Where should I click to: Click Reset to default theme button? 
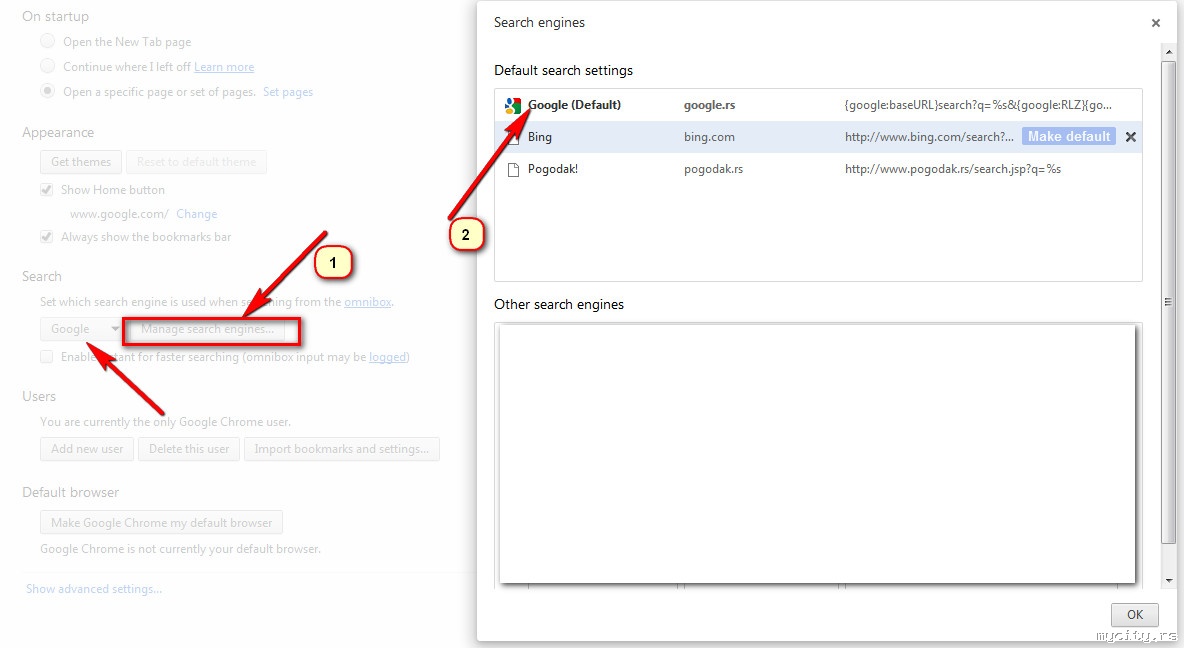click(x=196, y=162)
